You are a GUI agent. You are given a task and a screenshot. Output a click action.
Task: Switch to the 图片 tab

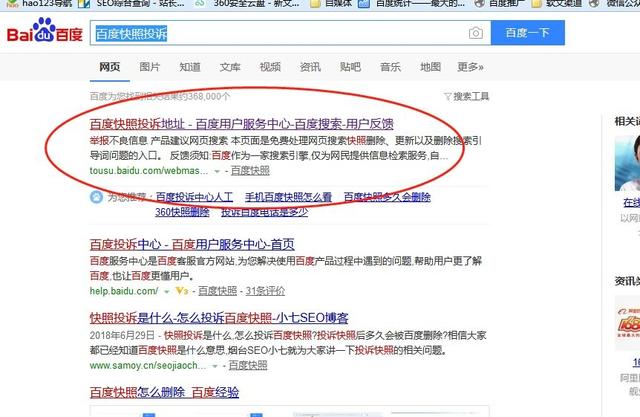pyautogui.click(x=149, y=67)
